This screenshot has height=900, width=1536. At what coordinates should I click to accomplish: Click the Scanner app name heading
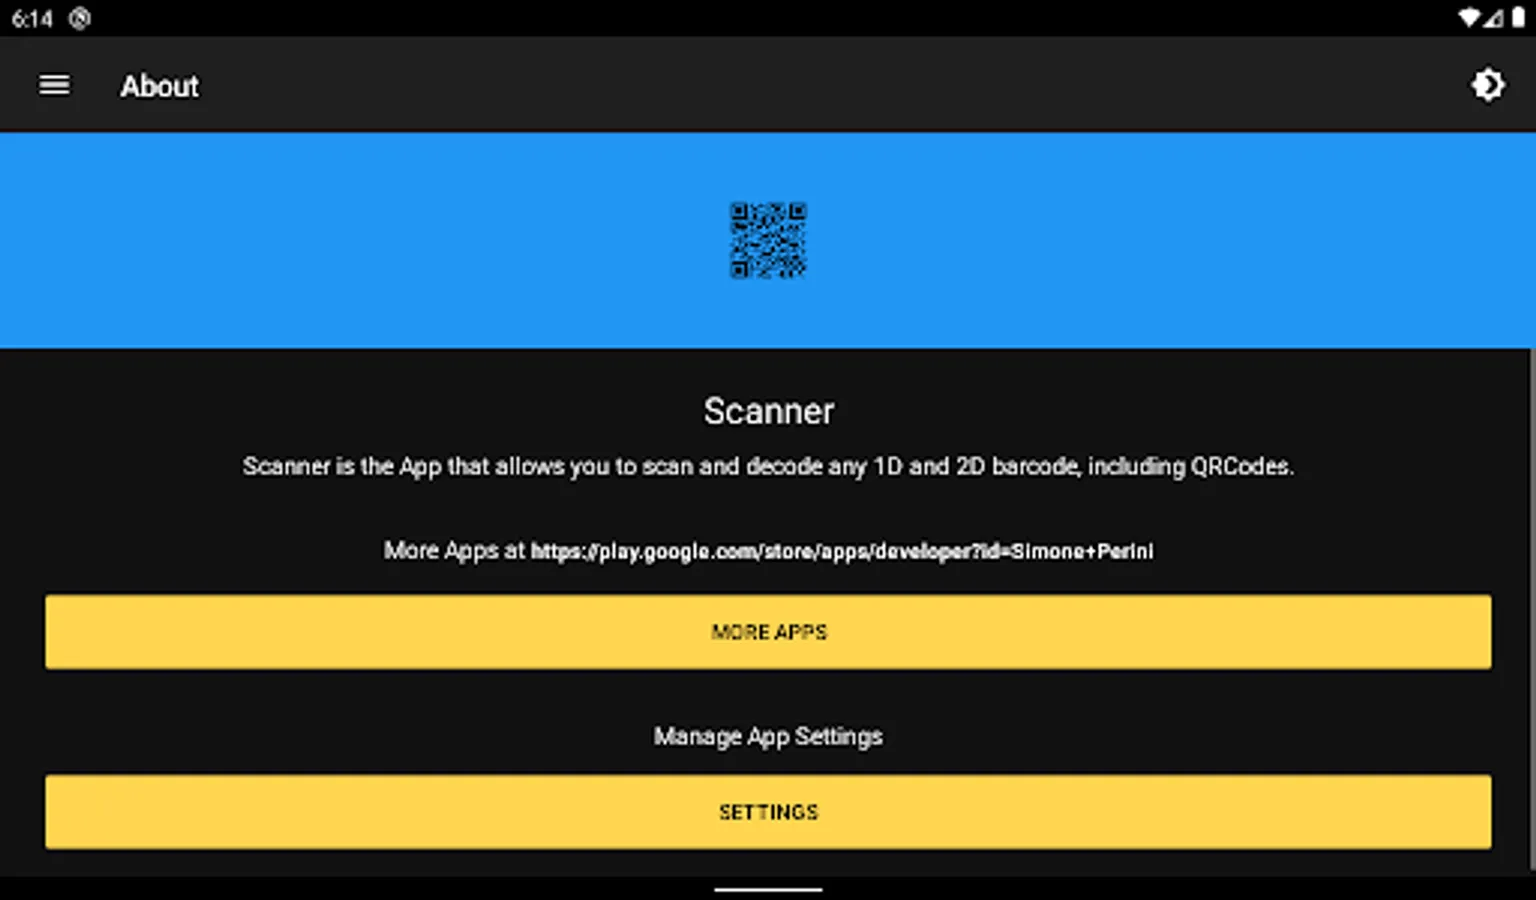click(x=768, y=411)
